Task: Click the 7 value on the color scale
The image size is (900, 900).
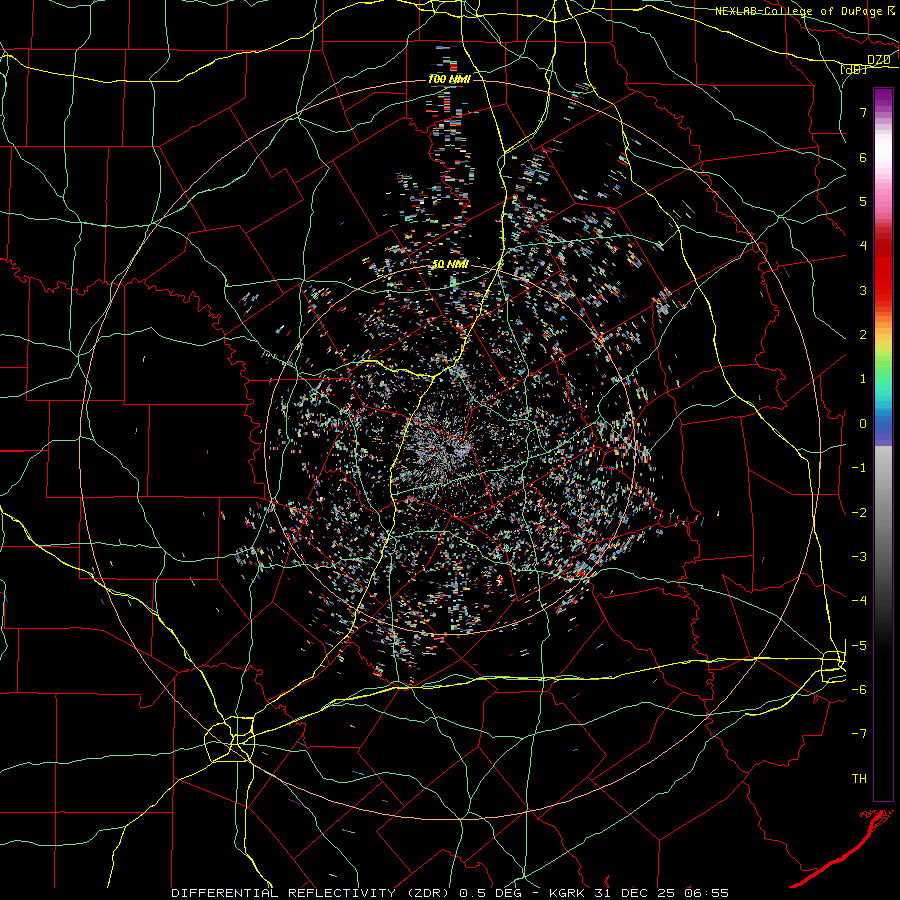Action: (x=863, y=112)
